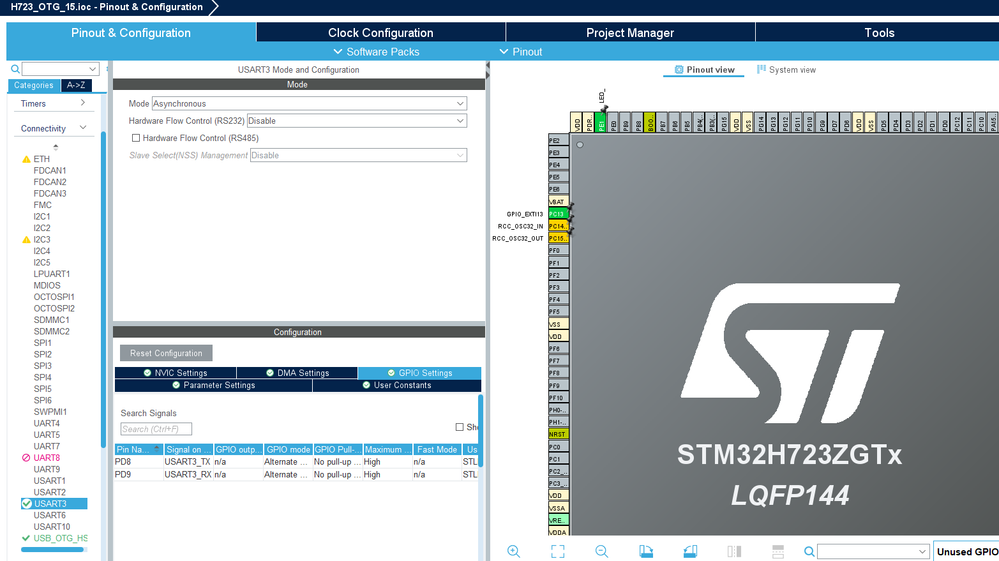This screenshot has width=999, height=561.
Task: Expand the Pinout menu
Action: point(521,52)
